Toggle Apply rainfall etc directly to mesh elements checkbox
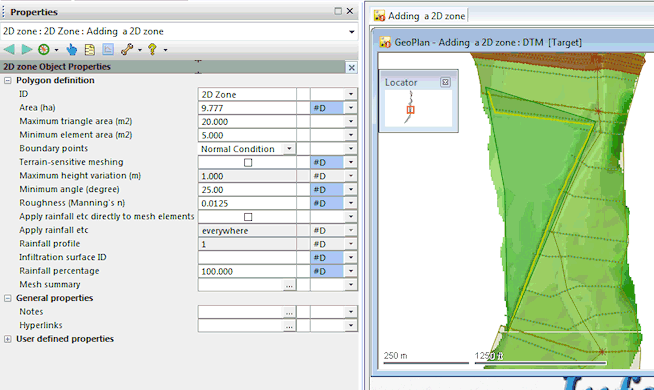The width and height of the screenshot is (654, 390). coord(248,217)
